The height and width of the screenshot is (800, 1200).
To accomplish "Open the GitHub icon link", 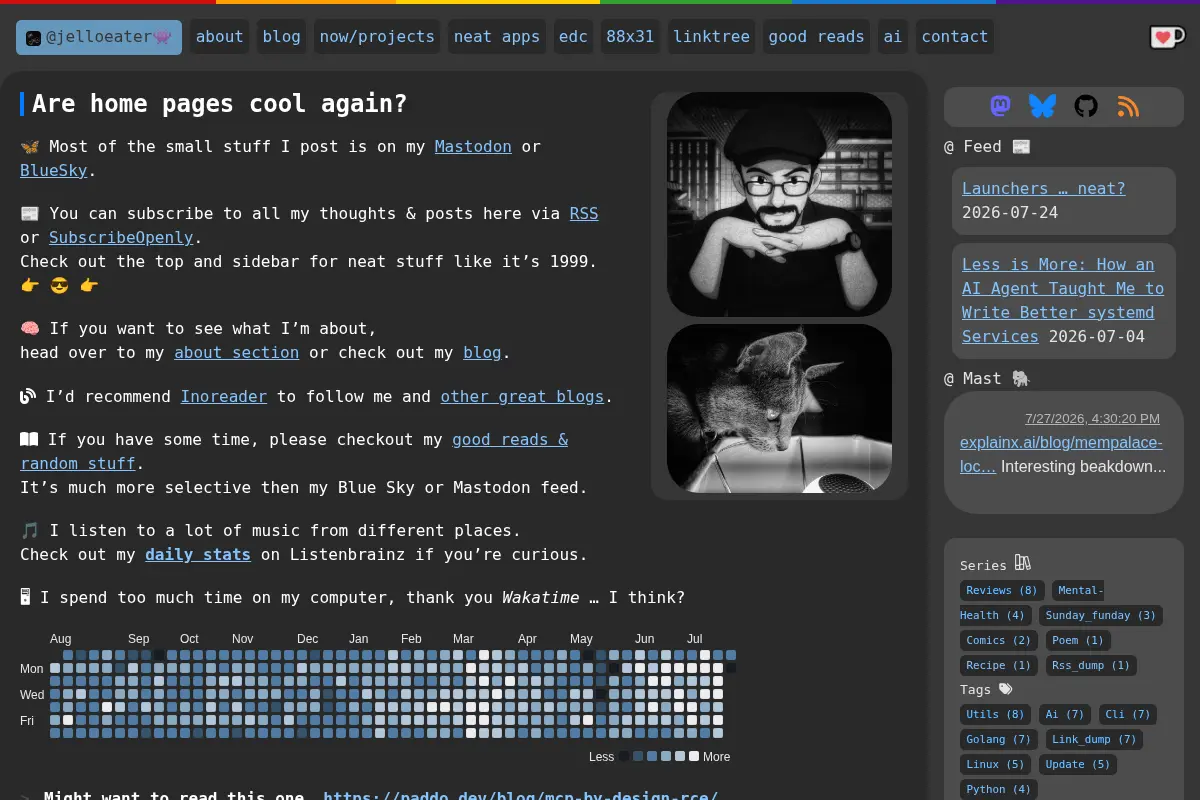I will tap(1086, 106).
